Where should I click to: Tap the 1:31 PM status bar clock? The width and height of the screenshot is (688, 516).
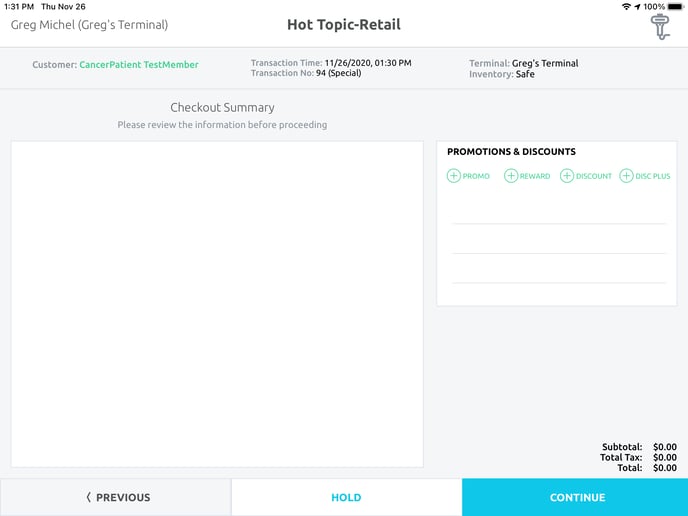[19, 6]
